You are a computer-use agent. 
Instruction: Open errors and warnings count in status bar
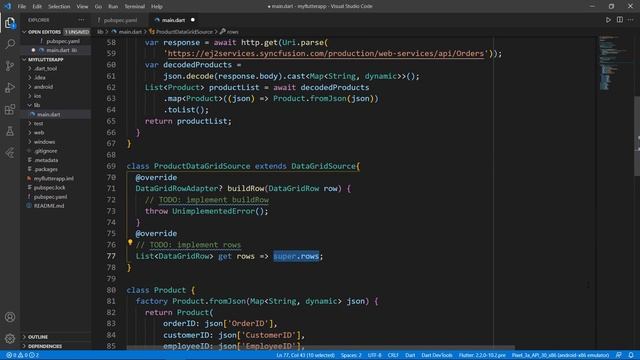pos(22,355)
